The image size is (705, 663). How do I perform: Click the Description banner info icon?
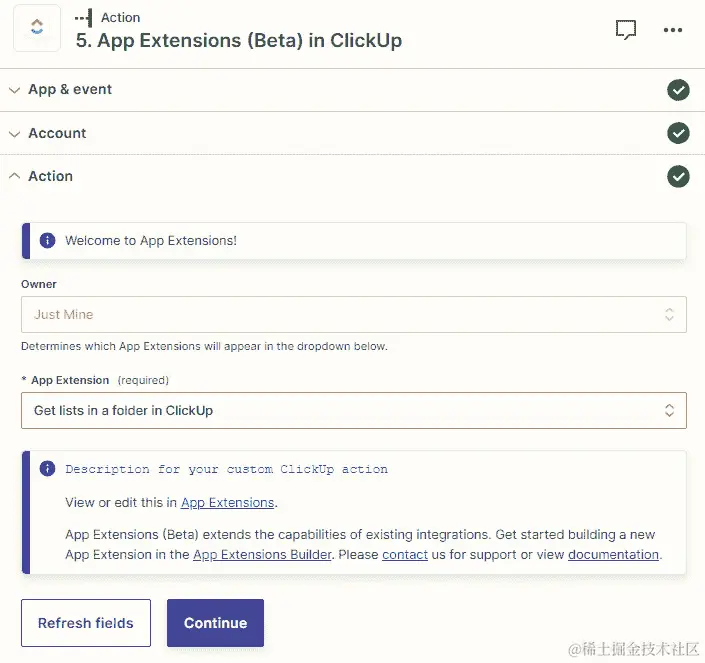tap(47, 469)
